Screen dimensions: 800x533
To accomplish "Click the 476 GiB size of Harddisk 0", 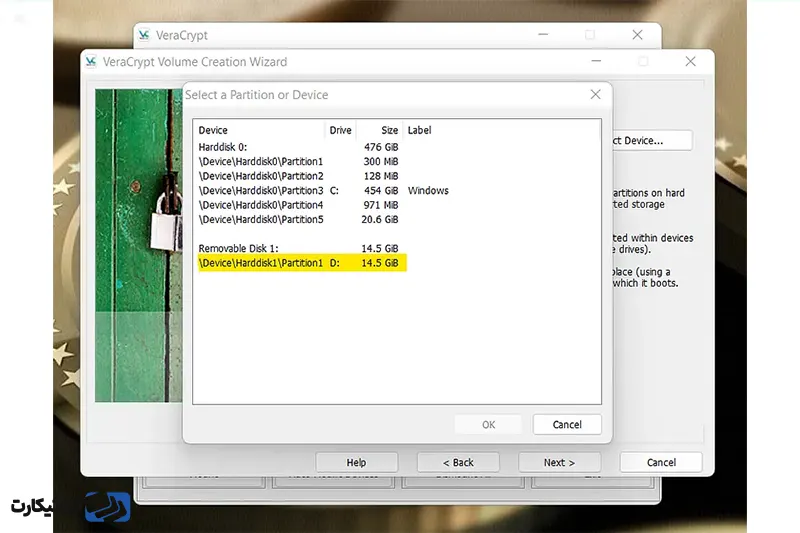I will [381, 147].
